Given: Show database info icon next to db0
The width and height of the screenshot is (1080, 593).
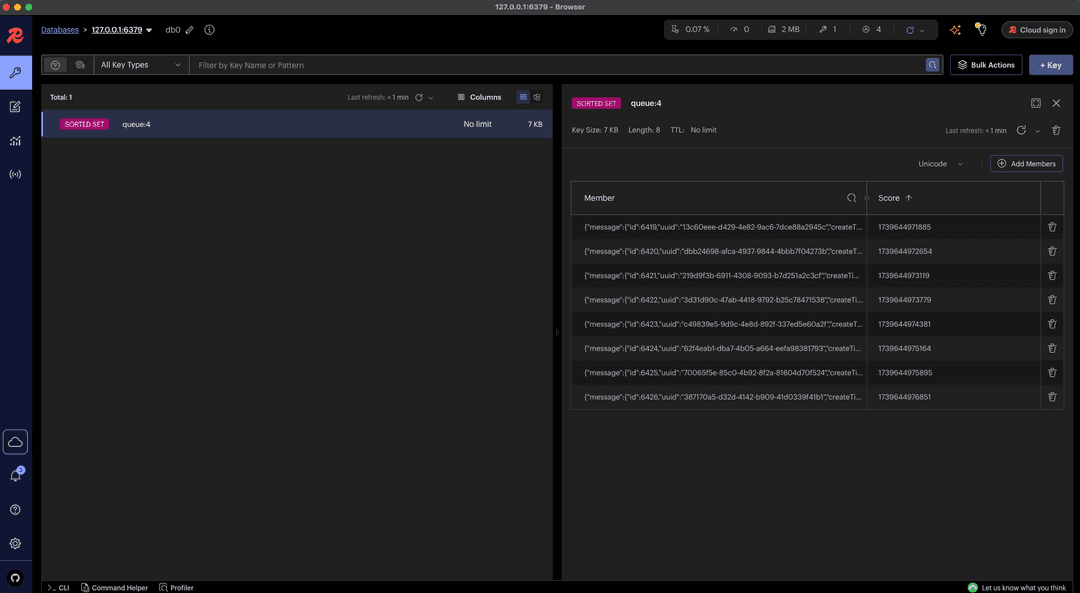Looking at the screenshot, I should tap(209, 30).
